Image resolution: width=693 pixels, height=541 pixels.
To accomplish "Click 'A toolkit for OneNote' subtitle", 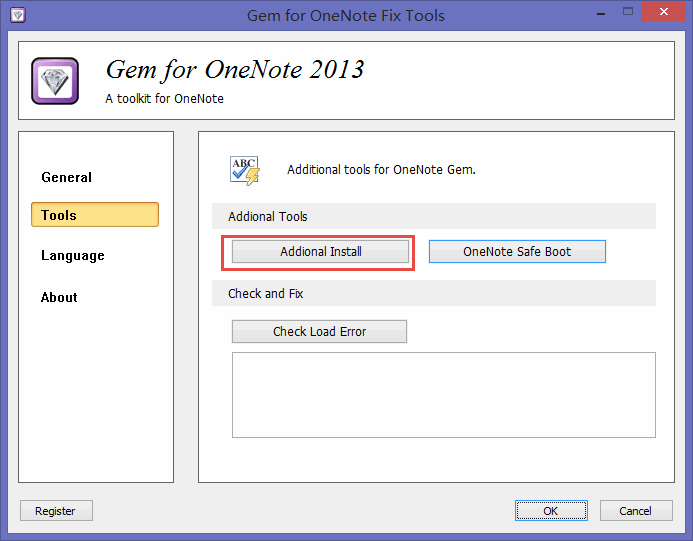I will 164,99.
